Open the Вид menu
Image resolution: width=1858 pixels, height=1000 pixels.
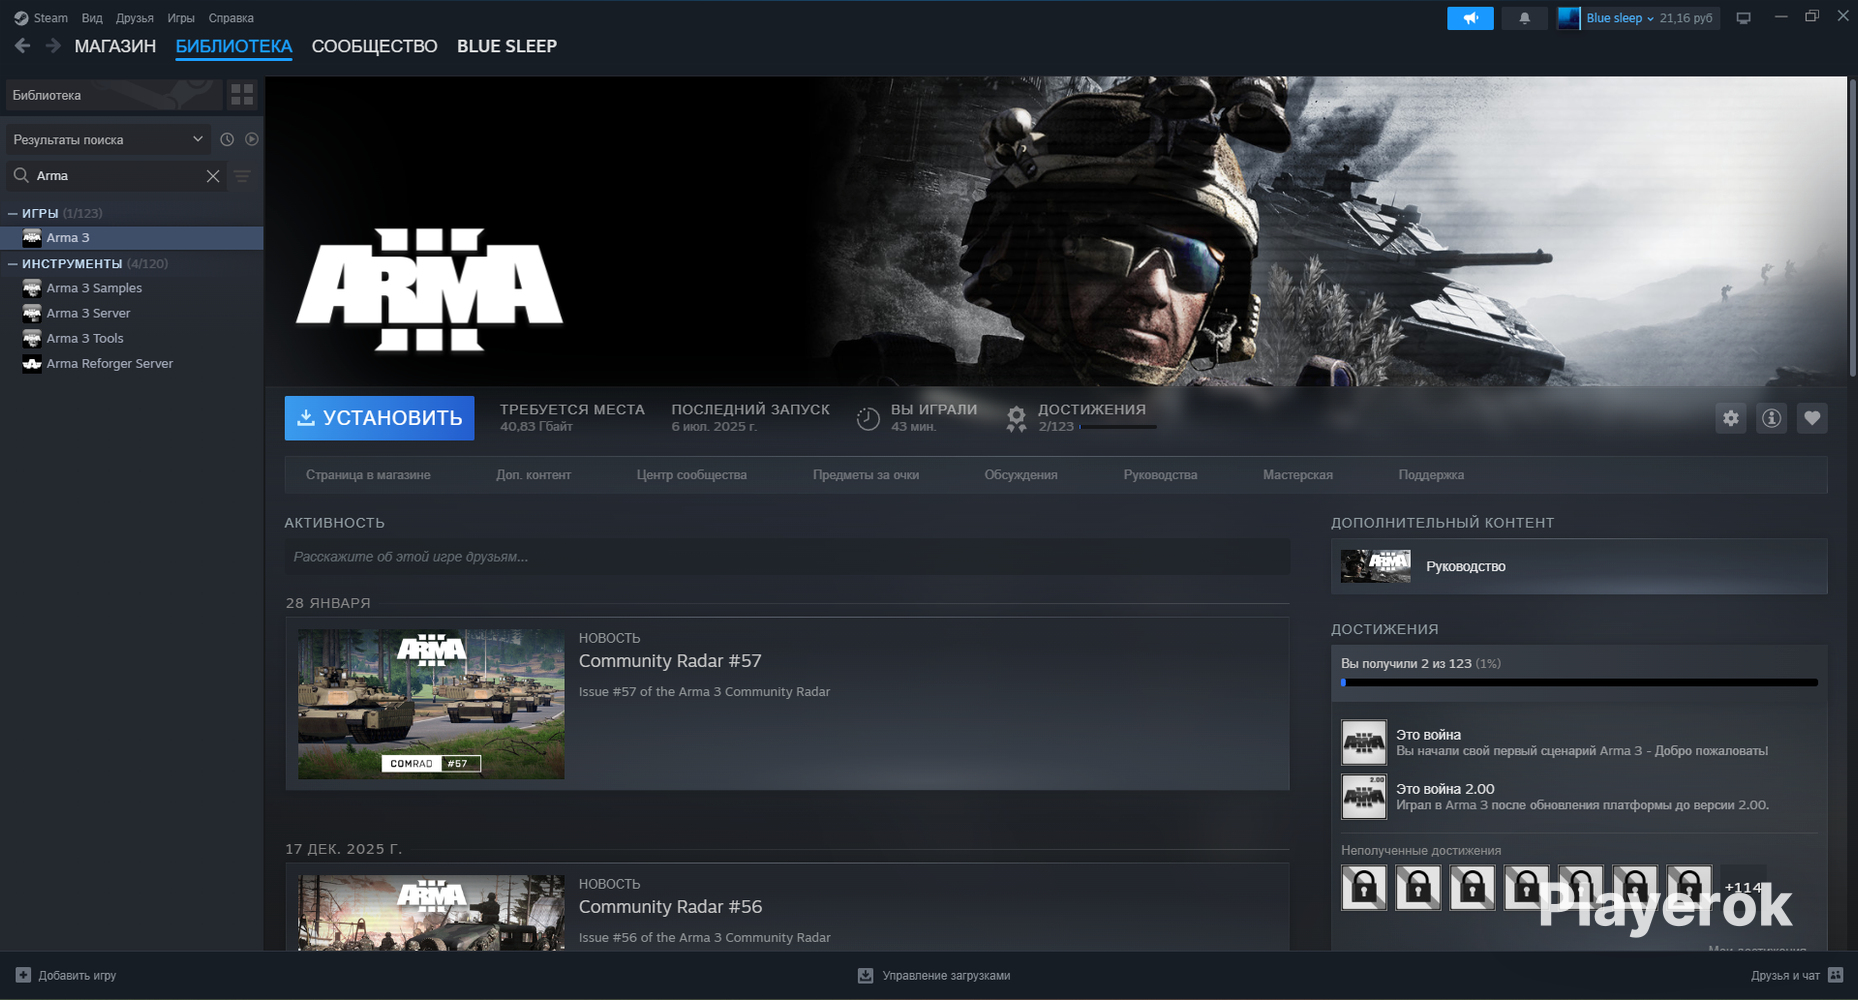tap(92, 18)
